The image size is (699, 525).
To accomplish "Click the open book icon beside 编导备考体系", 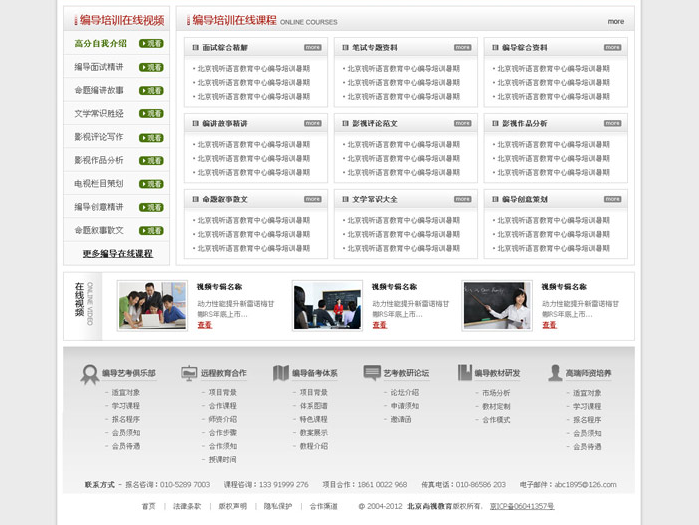I will click(281, 373).
